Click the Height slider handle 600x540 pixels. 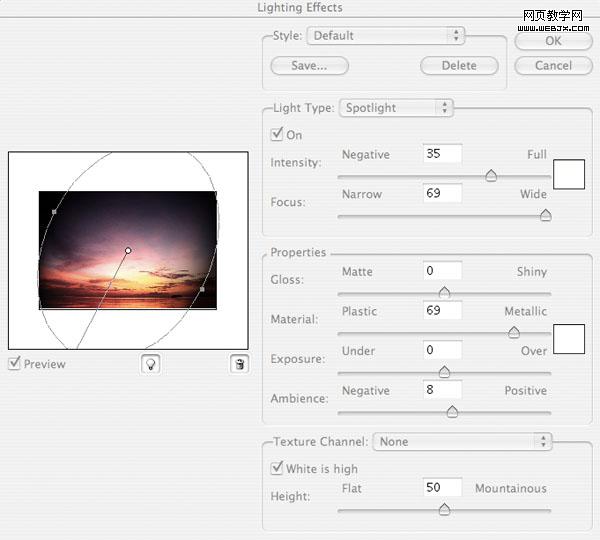(444, 509)
